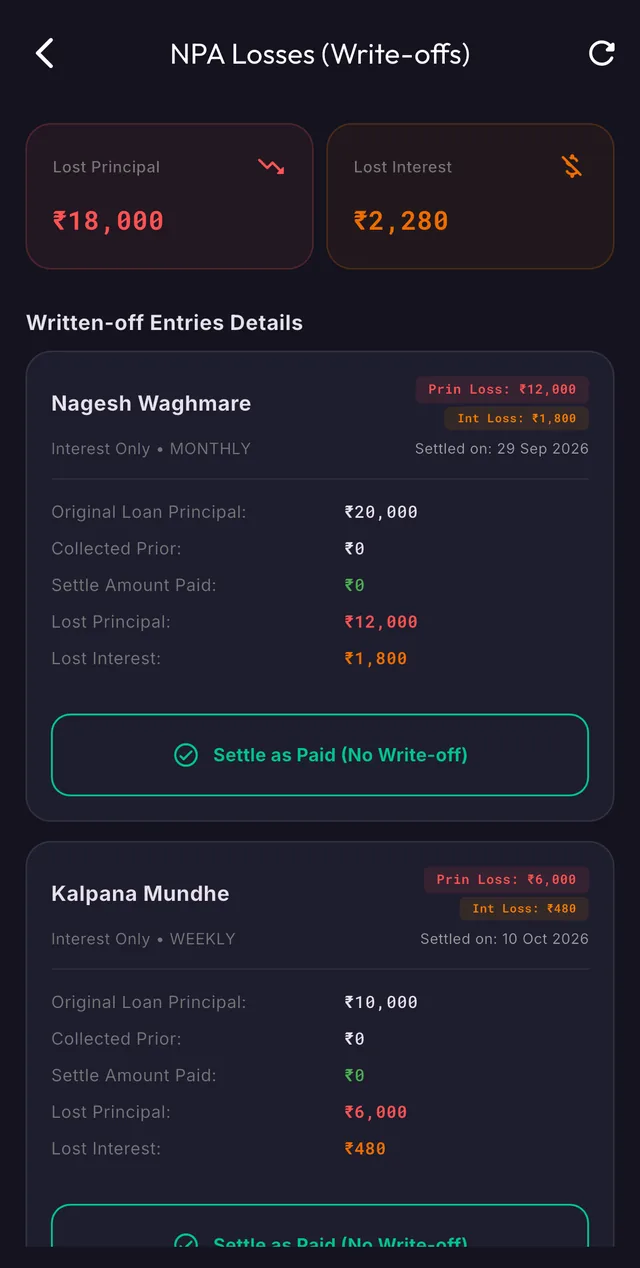The width and height of the screenshot is (640, 1268).
Task: Select Nagesh's Original Loan Principal ₹20,000 value
Action: pyautogui.click(x=381, y=512)
